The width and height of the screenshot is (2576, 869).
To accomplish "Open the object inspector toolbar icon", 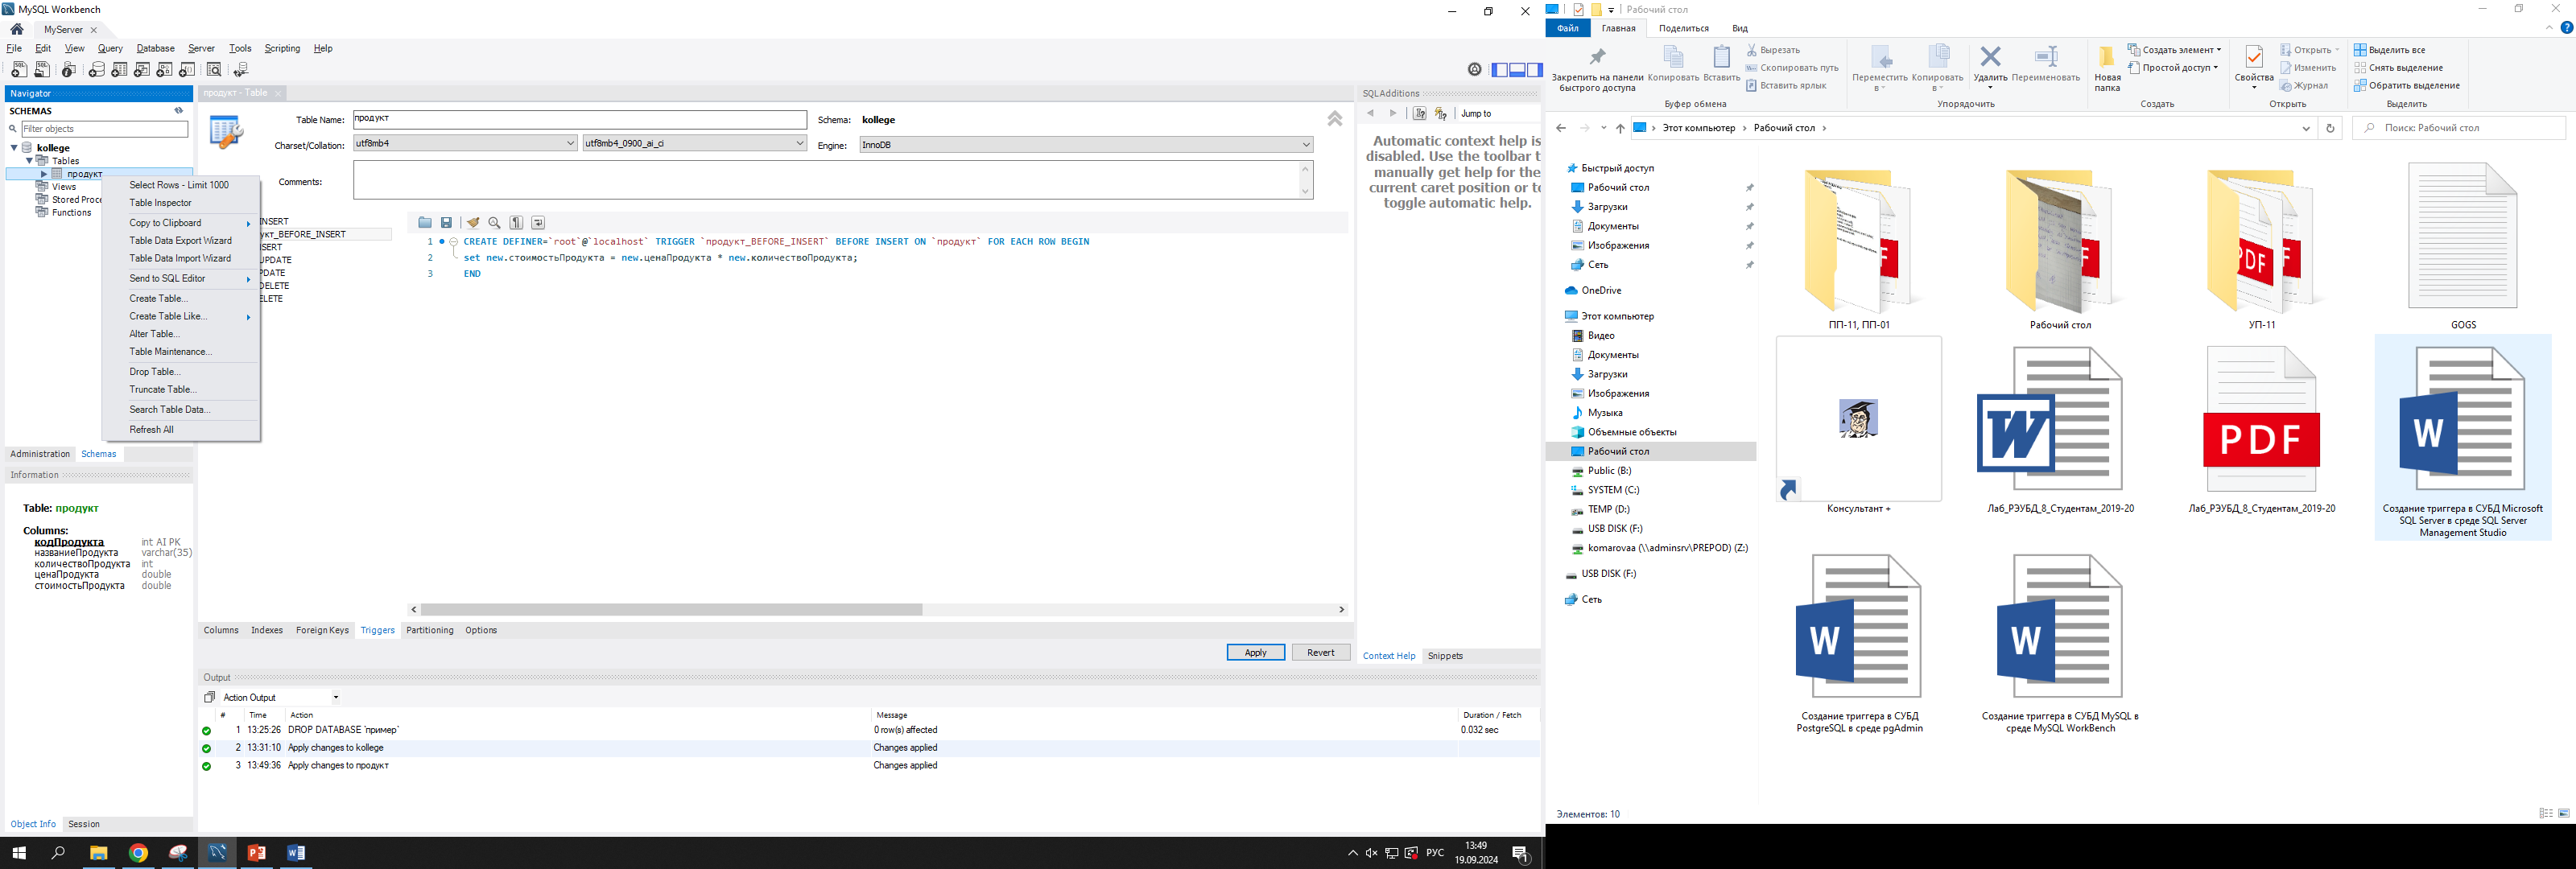I will click(x=69, y=69).
